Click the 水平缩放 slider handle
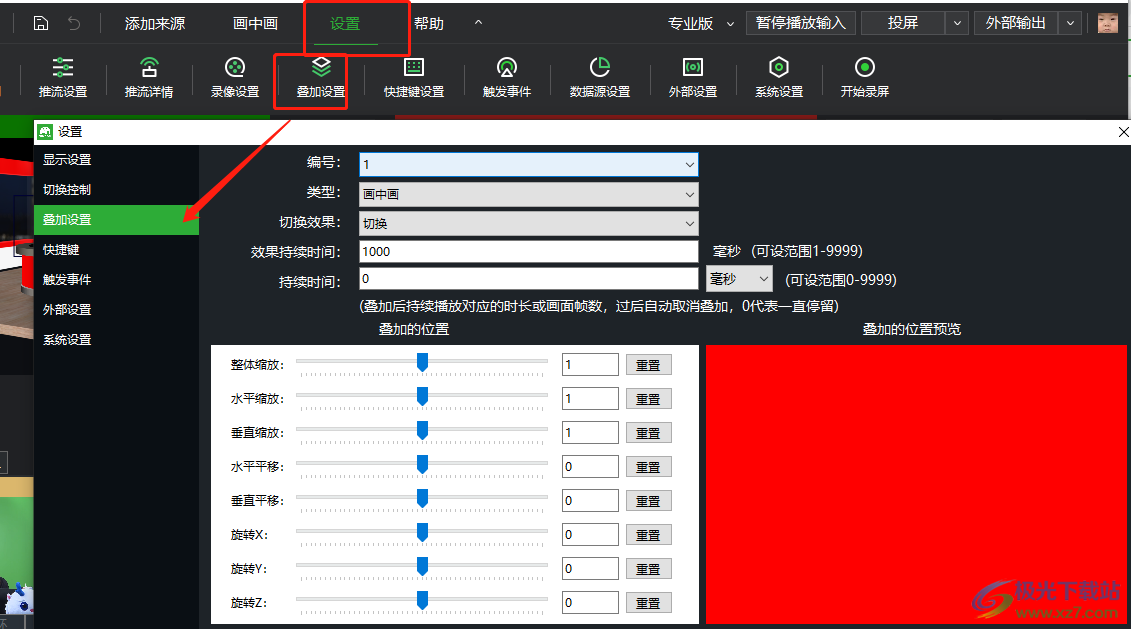The image size is (1131, 629). (x=423, y=396)
